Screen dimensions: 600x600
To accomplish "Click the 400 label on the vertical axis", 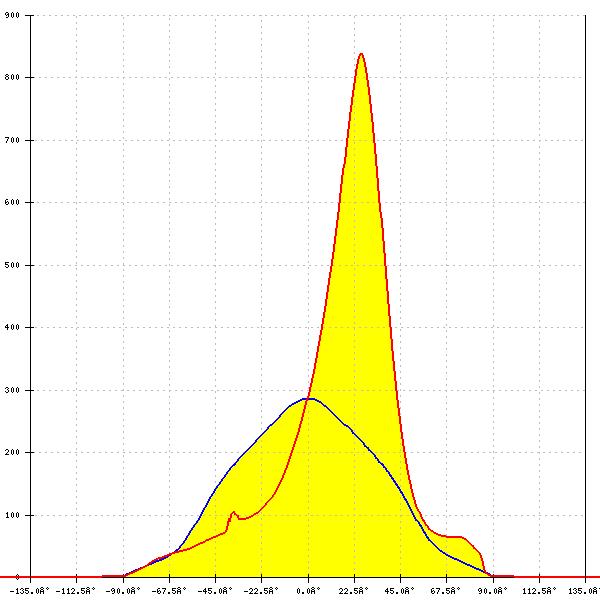I will click(x=12, y=328).
